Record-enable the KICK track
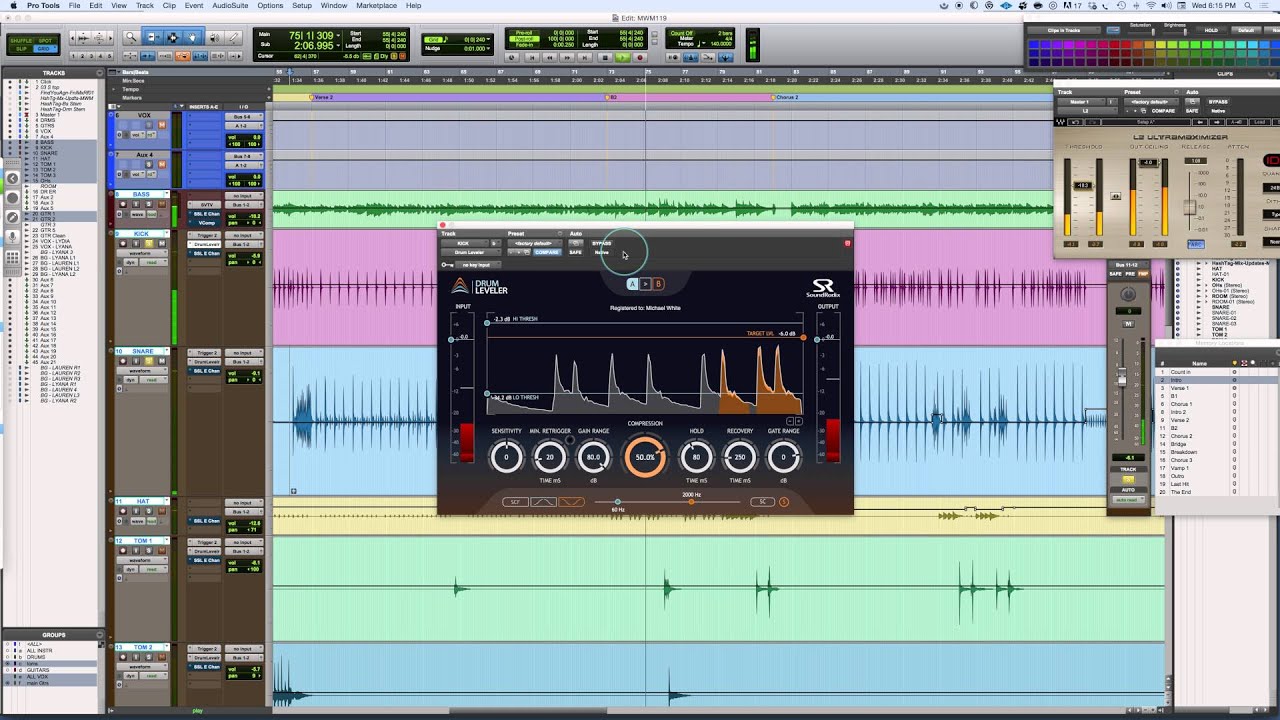 click(123, 243)
